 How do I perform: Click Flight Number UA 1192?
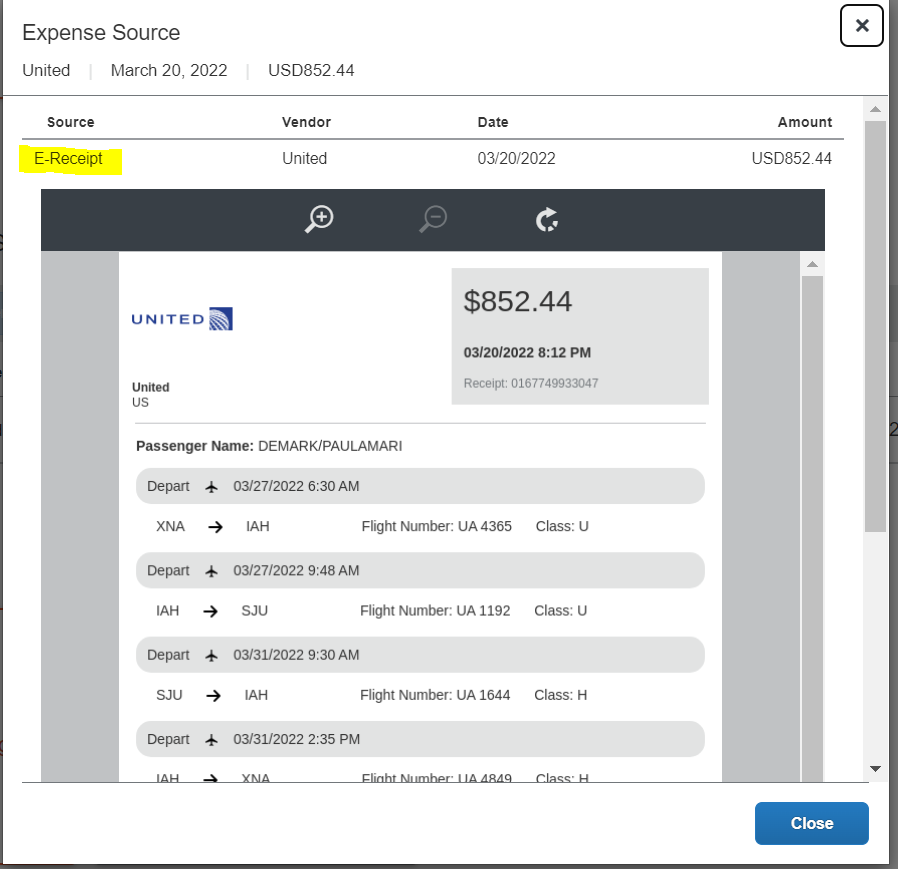[x=435, y=611]
